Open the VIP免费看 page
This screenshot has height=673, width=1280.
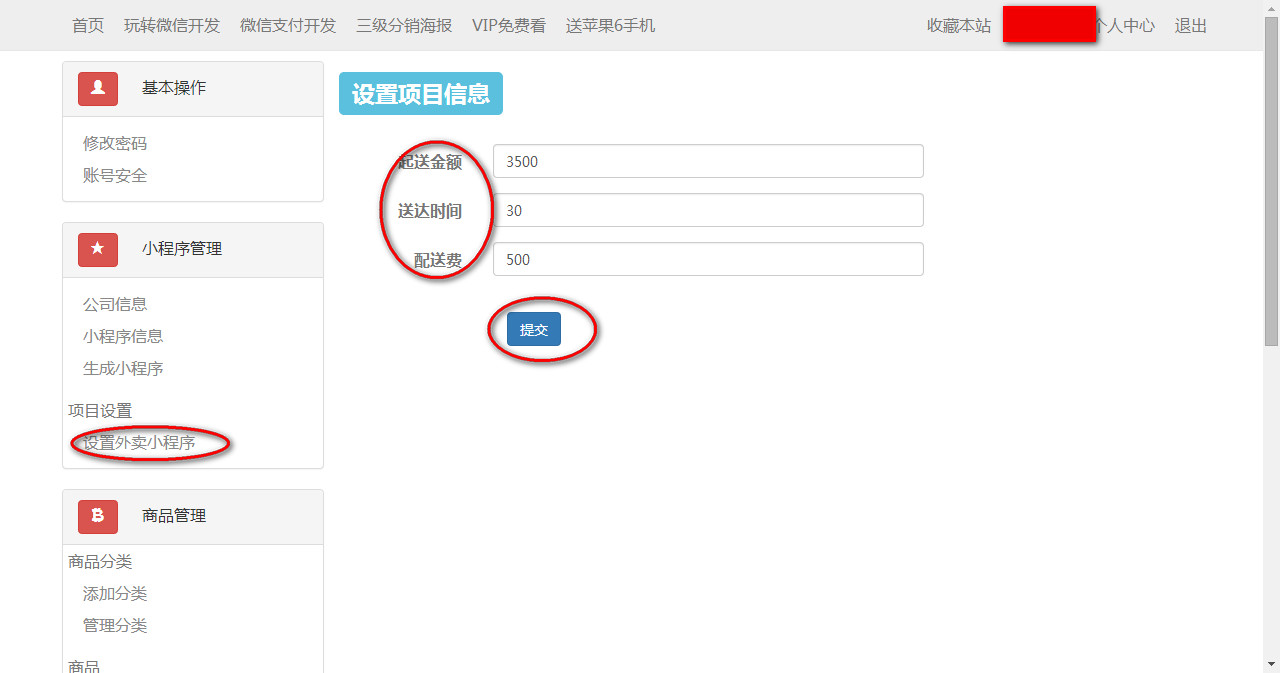(509, 26)
